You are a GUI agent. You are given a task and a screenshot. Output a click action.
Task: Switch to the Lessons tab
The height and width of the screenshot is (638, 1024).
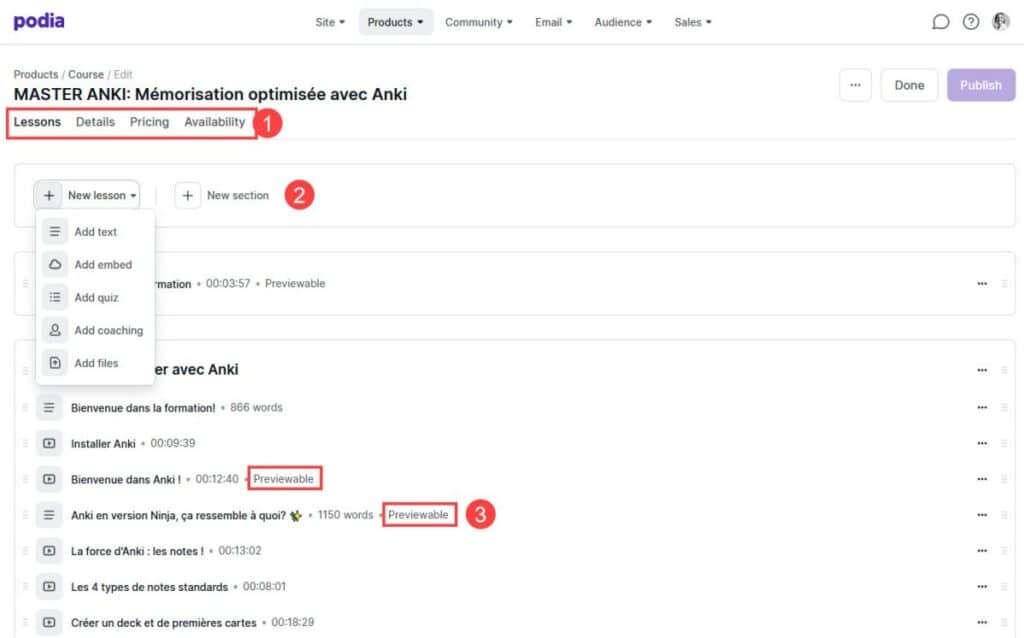pos(37,122)
